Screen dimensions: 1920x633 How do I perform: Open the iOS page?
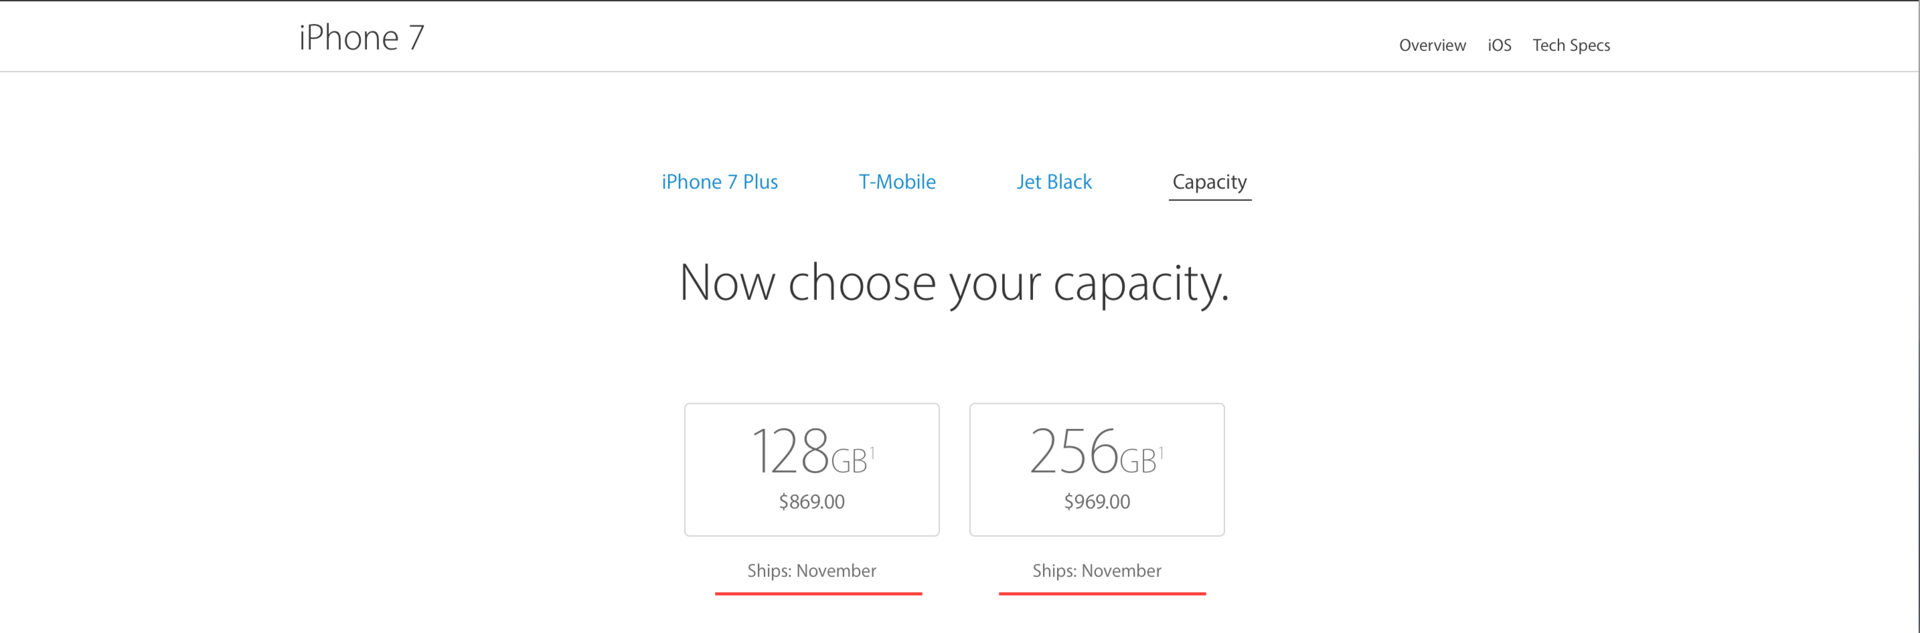(x=1498, y=45)
